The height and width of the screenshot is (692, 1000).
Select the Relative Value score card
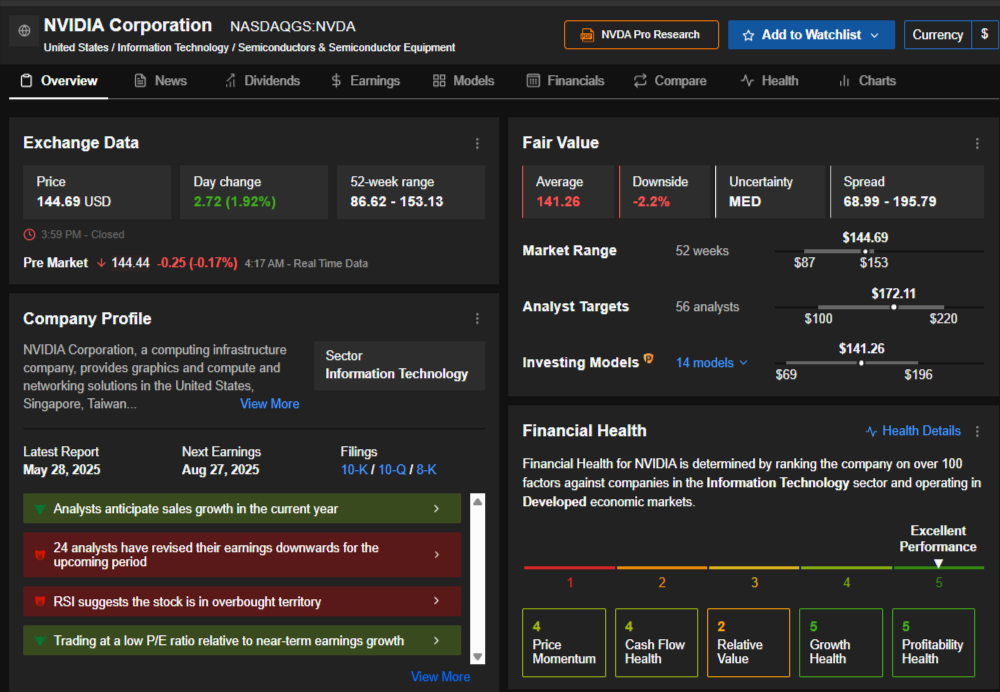coord(748,642)
